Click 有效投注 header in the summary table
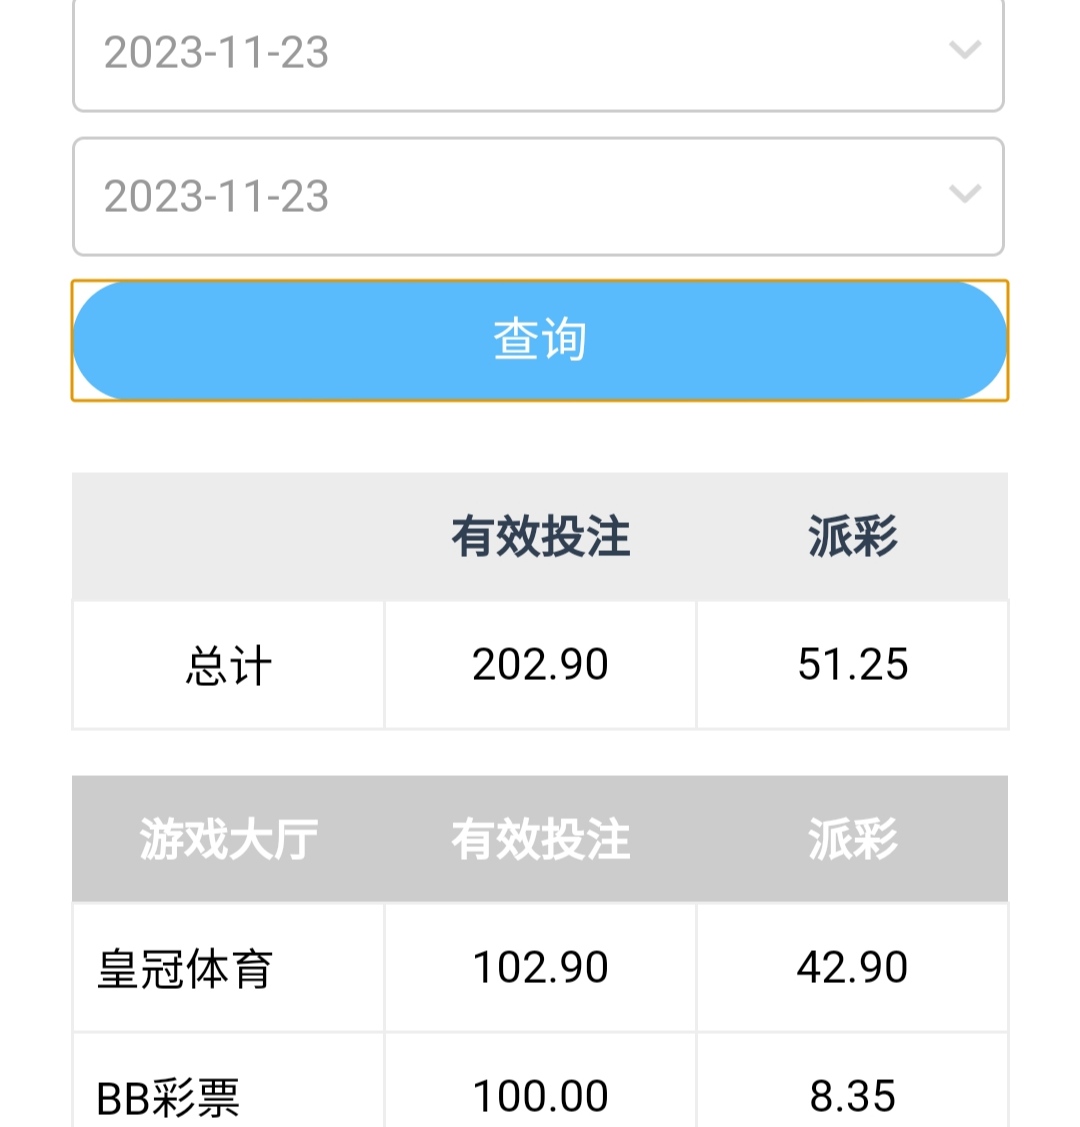Image resolution: width=1080 pixels, height=1127 pixels. click(540, 537)
